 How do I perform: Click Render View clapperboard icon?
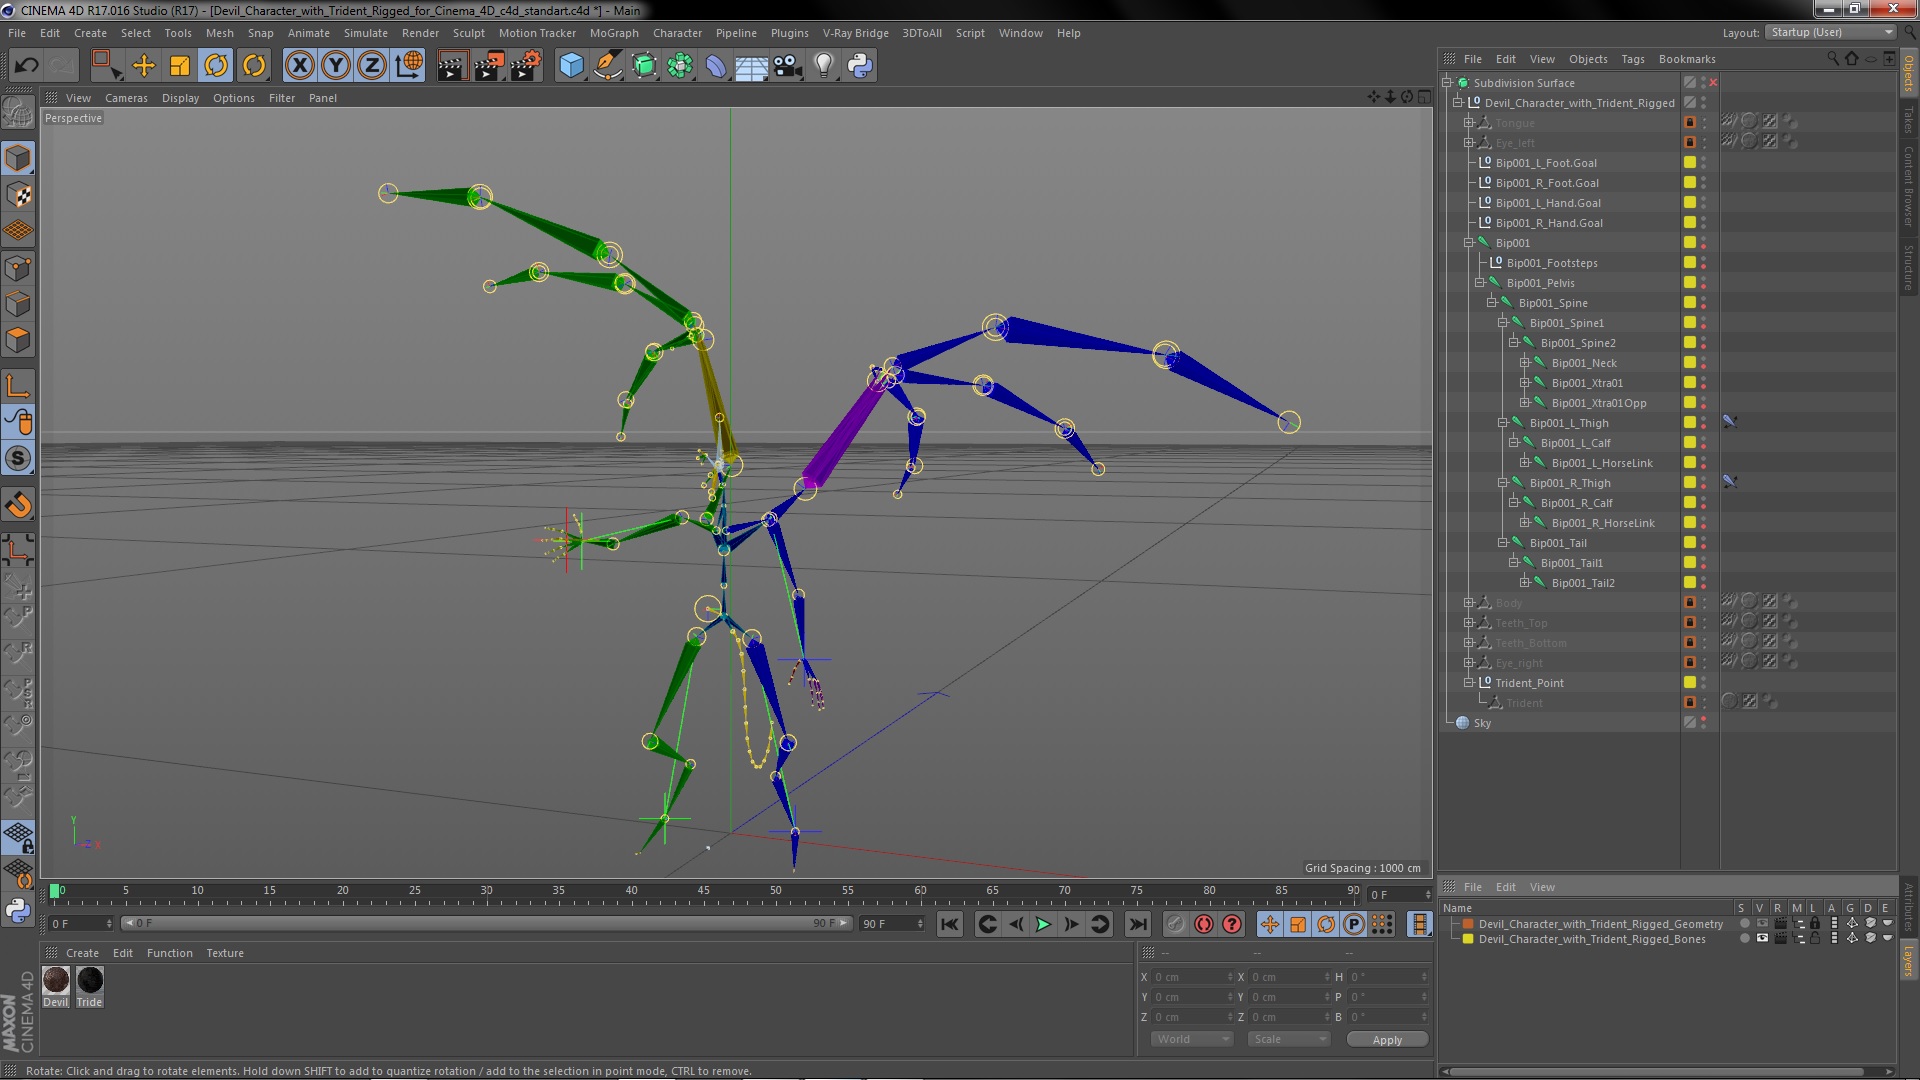[452, 66]
